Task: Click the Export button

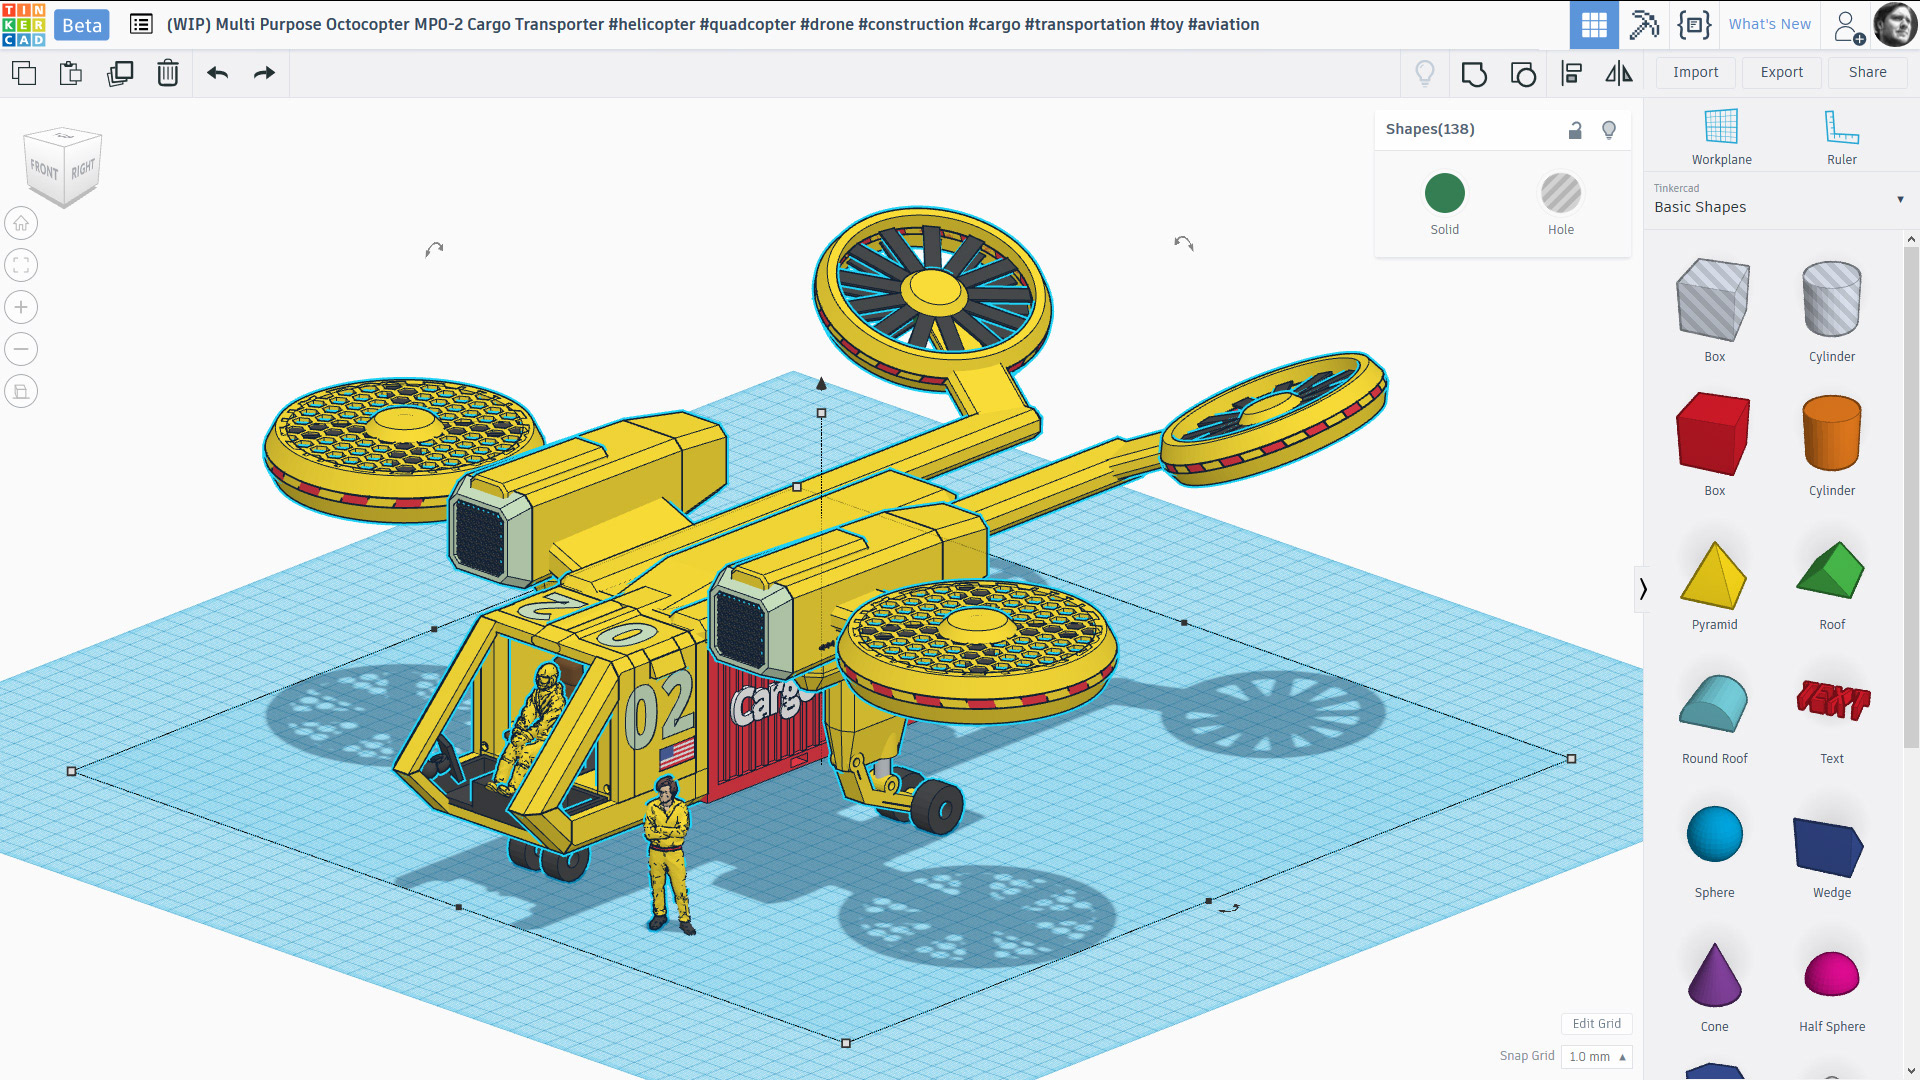Action: click(1781, 72)
